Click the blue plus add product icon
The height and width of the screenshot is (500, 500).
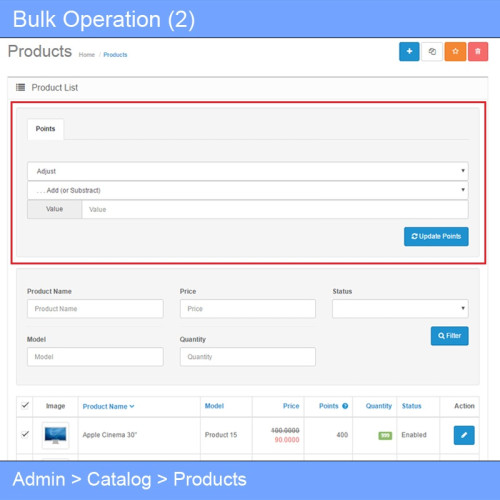(x=409, y=52)
